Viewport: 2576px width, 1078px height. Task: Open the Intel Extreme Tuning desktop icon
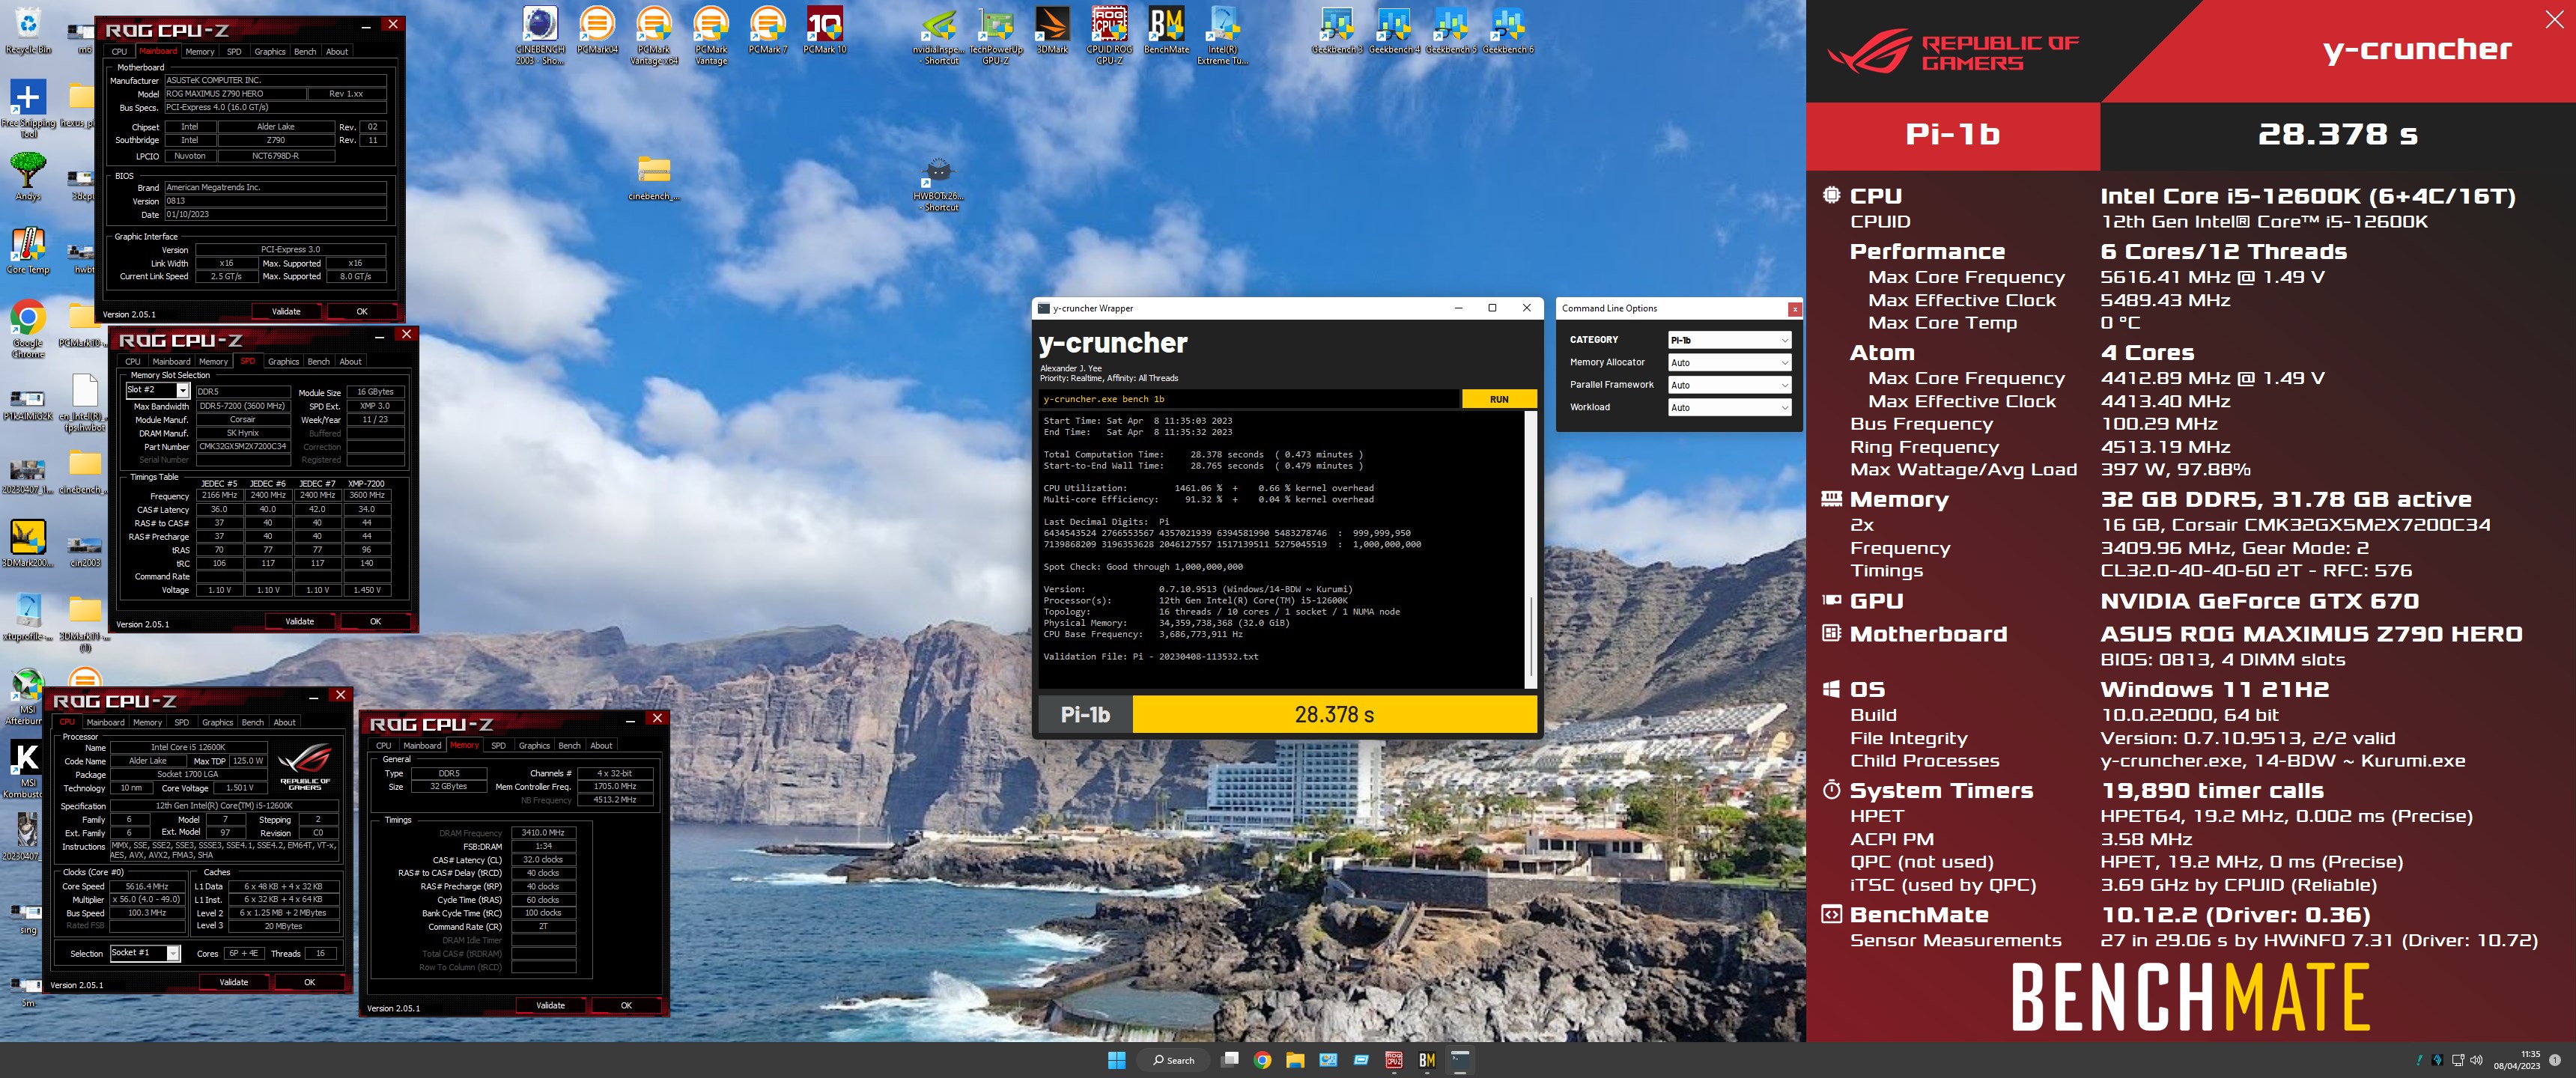click(1222, 34)
